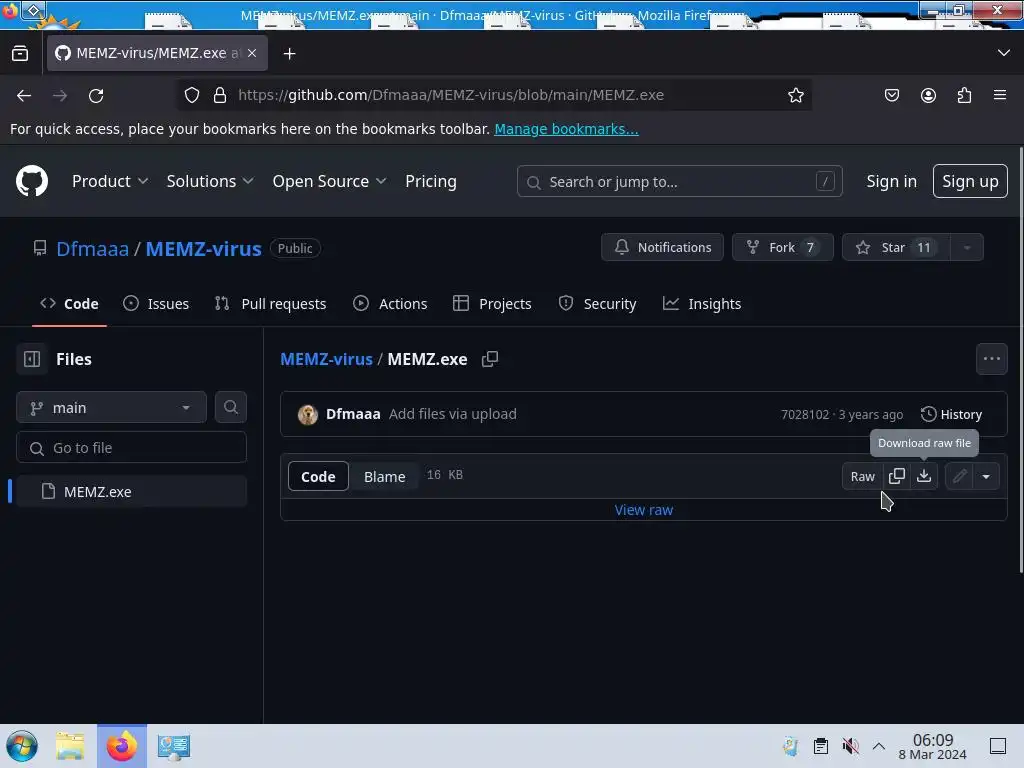This screenshot has width=1024, height=768.
Task: Reload the page with the refresh icon
Action: [96, 95]
